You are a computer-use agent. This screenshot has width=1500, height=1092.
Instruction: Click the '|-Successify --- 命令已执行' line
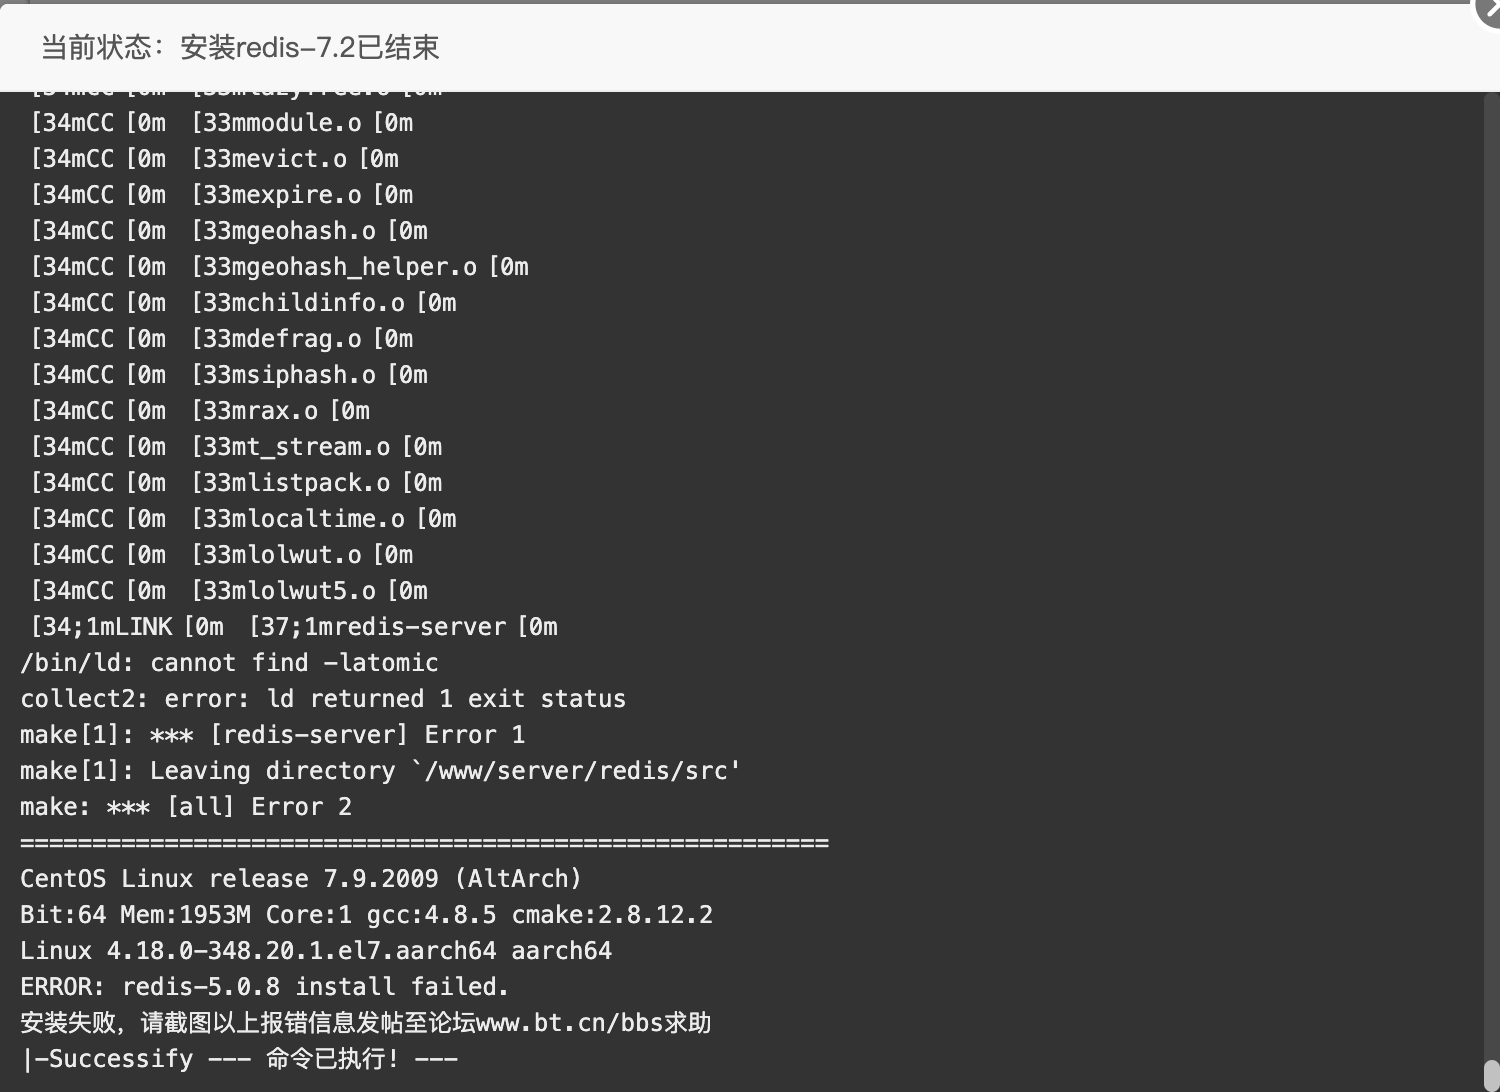[x=239, y=1058]
